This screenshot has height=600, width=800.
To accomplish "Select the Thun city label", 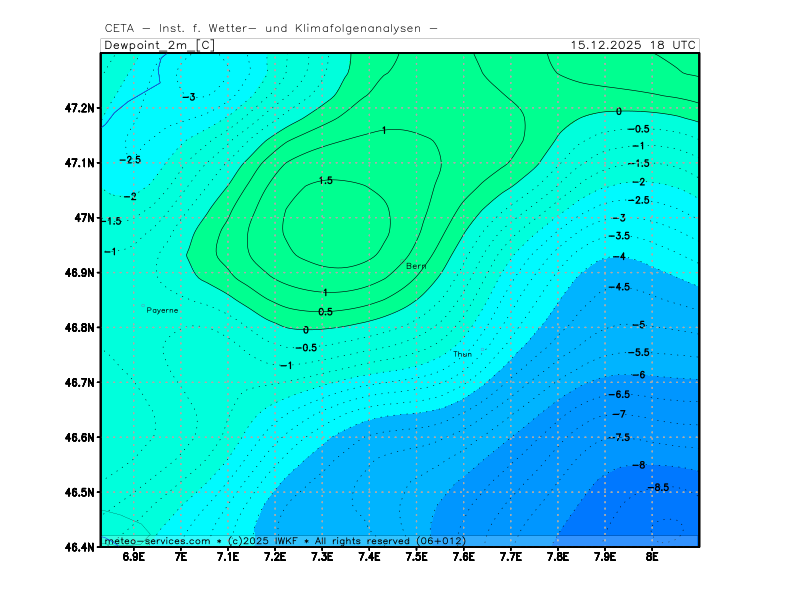I will 462,354.
